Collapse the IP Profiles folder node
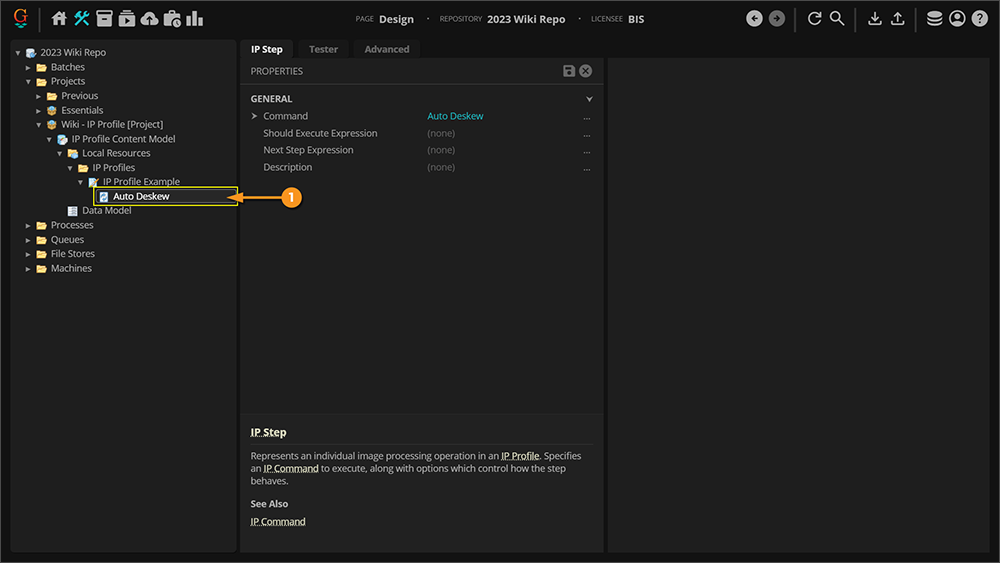Screen dimensions: 1000x563 pyautogui.click(x=71, y=168)
